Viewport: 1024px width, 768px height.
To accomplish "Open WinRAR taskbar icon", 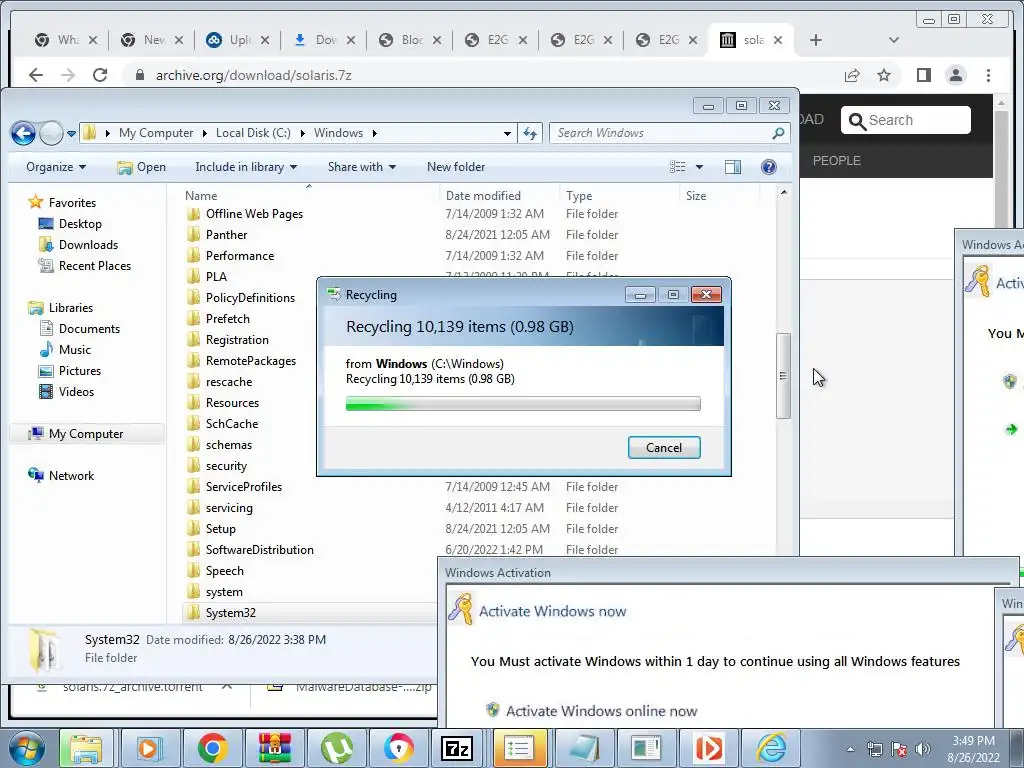I will point(274,748).
